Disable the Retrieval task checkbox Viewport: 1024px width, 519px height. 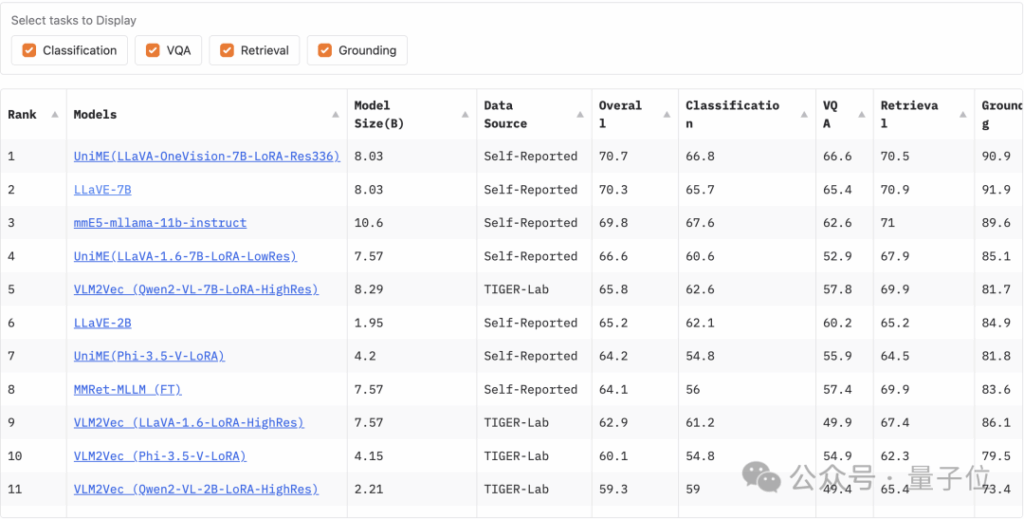tap(227, 50)
